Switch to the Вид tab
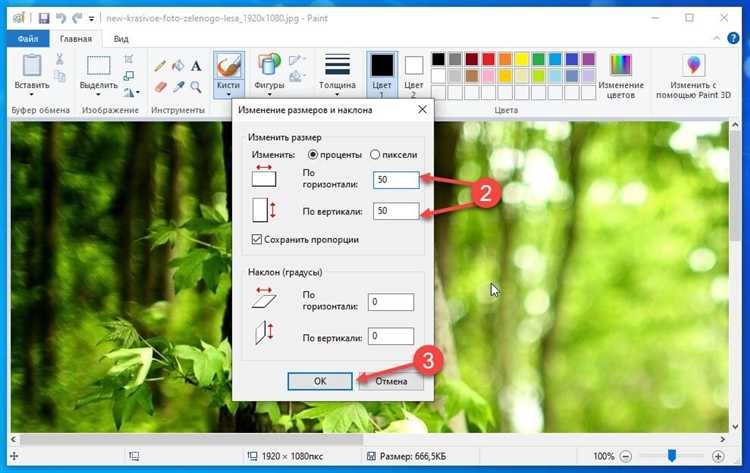The height and width of the screenshot is (473, 750). pos(121,39)
